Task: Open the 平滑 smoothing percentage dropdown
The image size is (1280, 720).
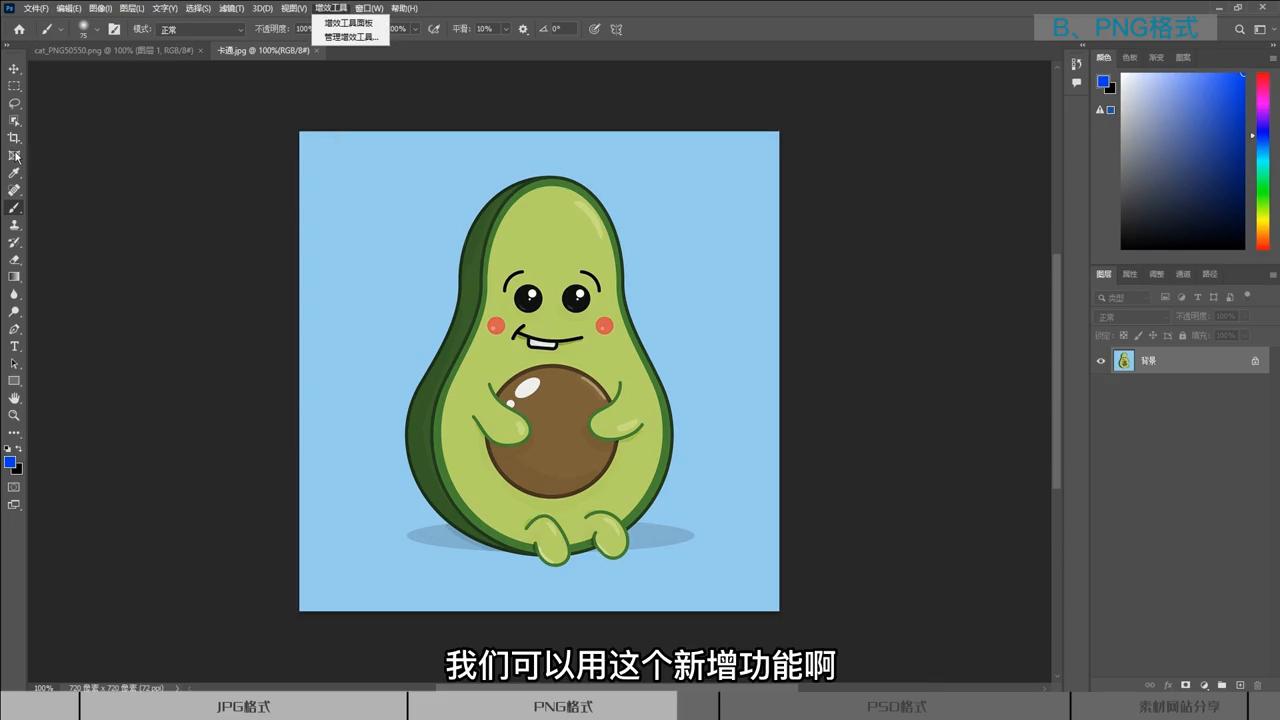Action: coord(506,29)
